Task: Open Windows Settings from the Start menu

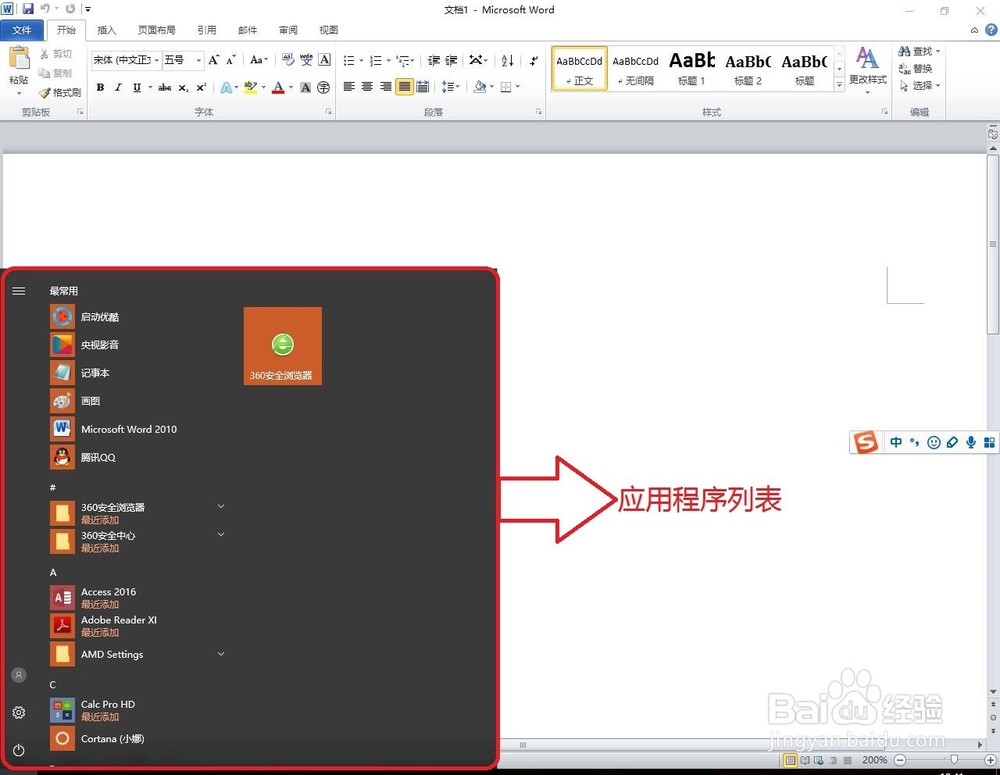Action: tap(18, 712)
